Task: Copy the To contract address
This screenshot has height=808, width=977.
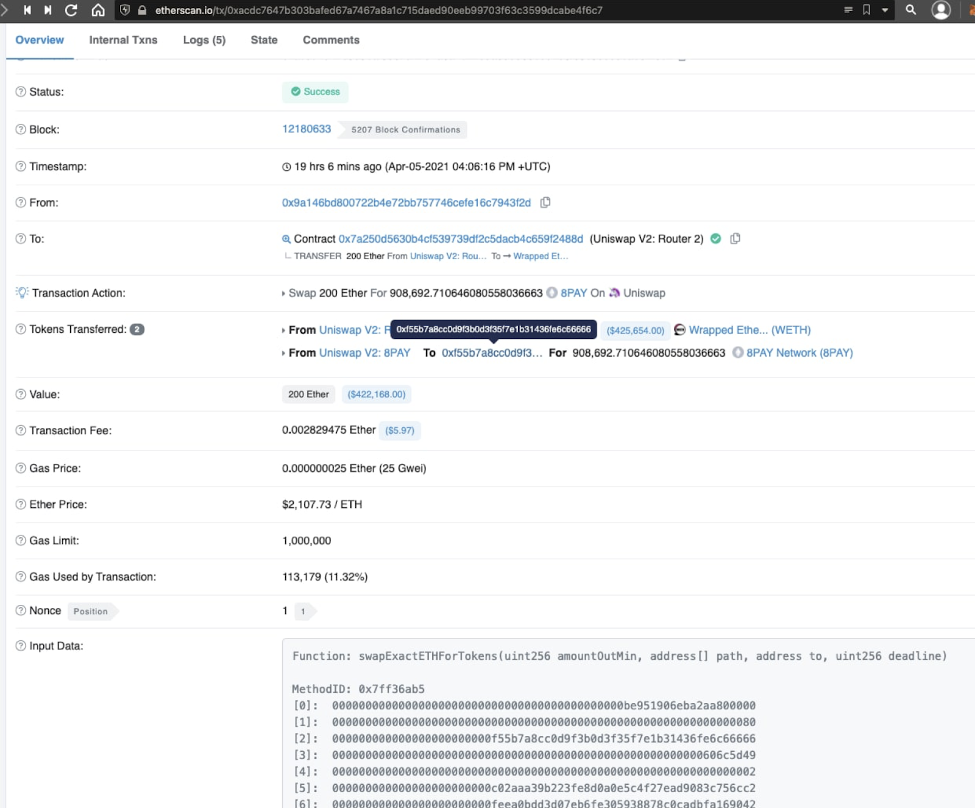Action: (735, 239)
